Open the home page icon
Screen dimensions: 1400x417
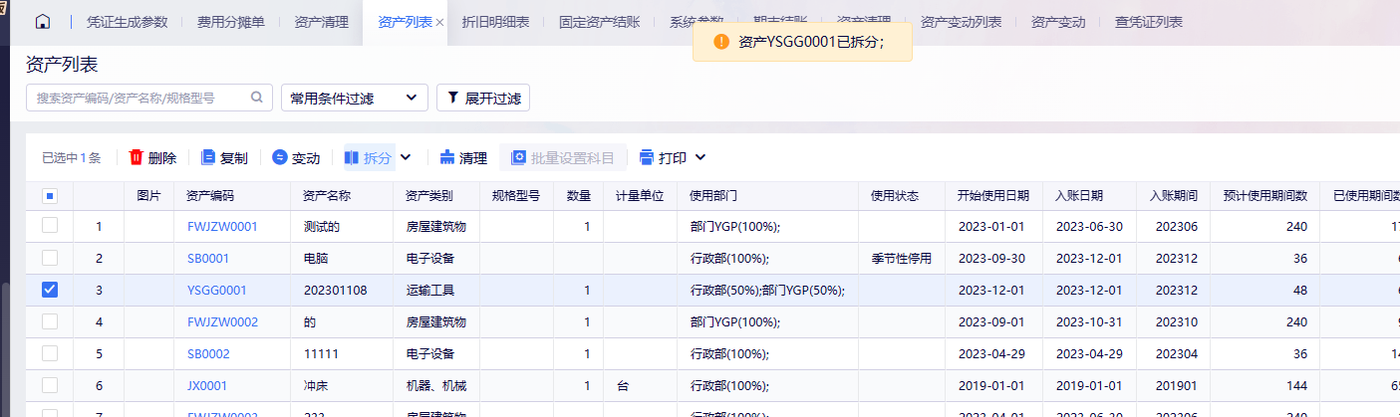pyautogui.click(x=42, y=21)
